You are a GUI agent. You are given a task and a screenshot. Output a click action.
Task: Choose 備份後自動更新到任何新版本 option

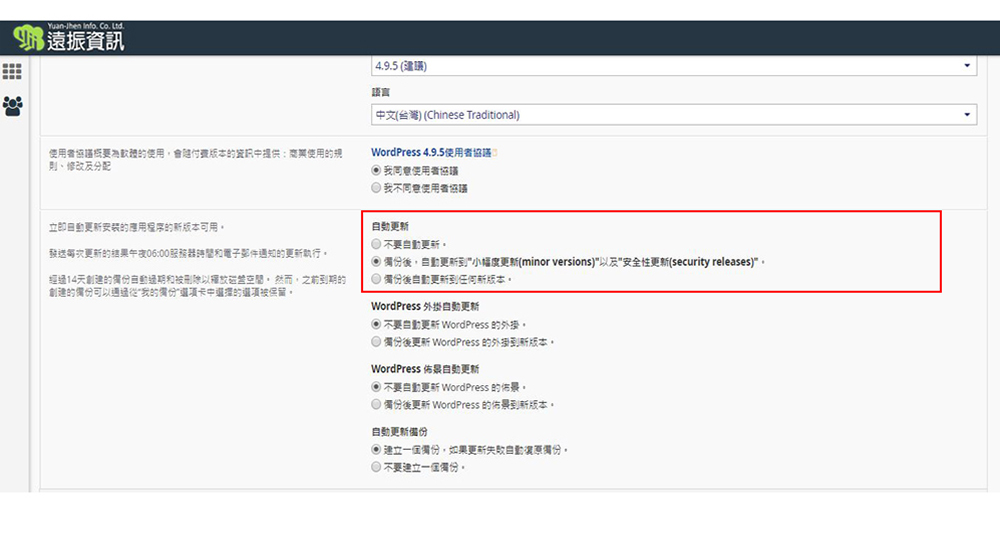point(376,279)
